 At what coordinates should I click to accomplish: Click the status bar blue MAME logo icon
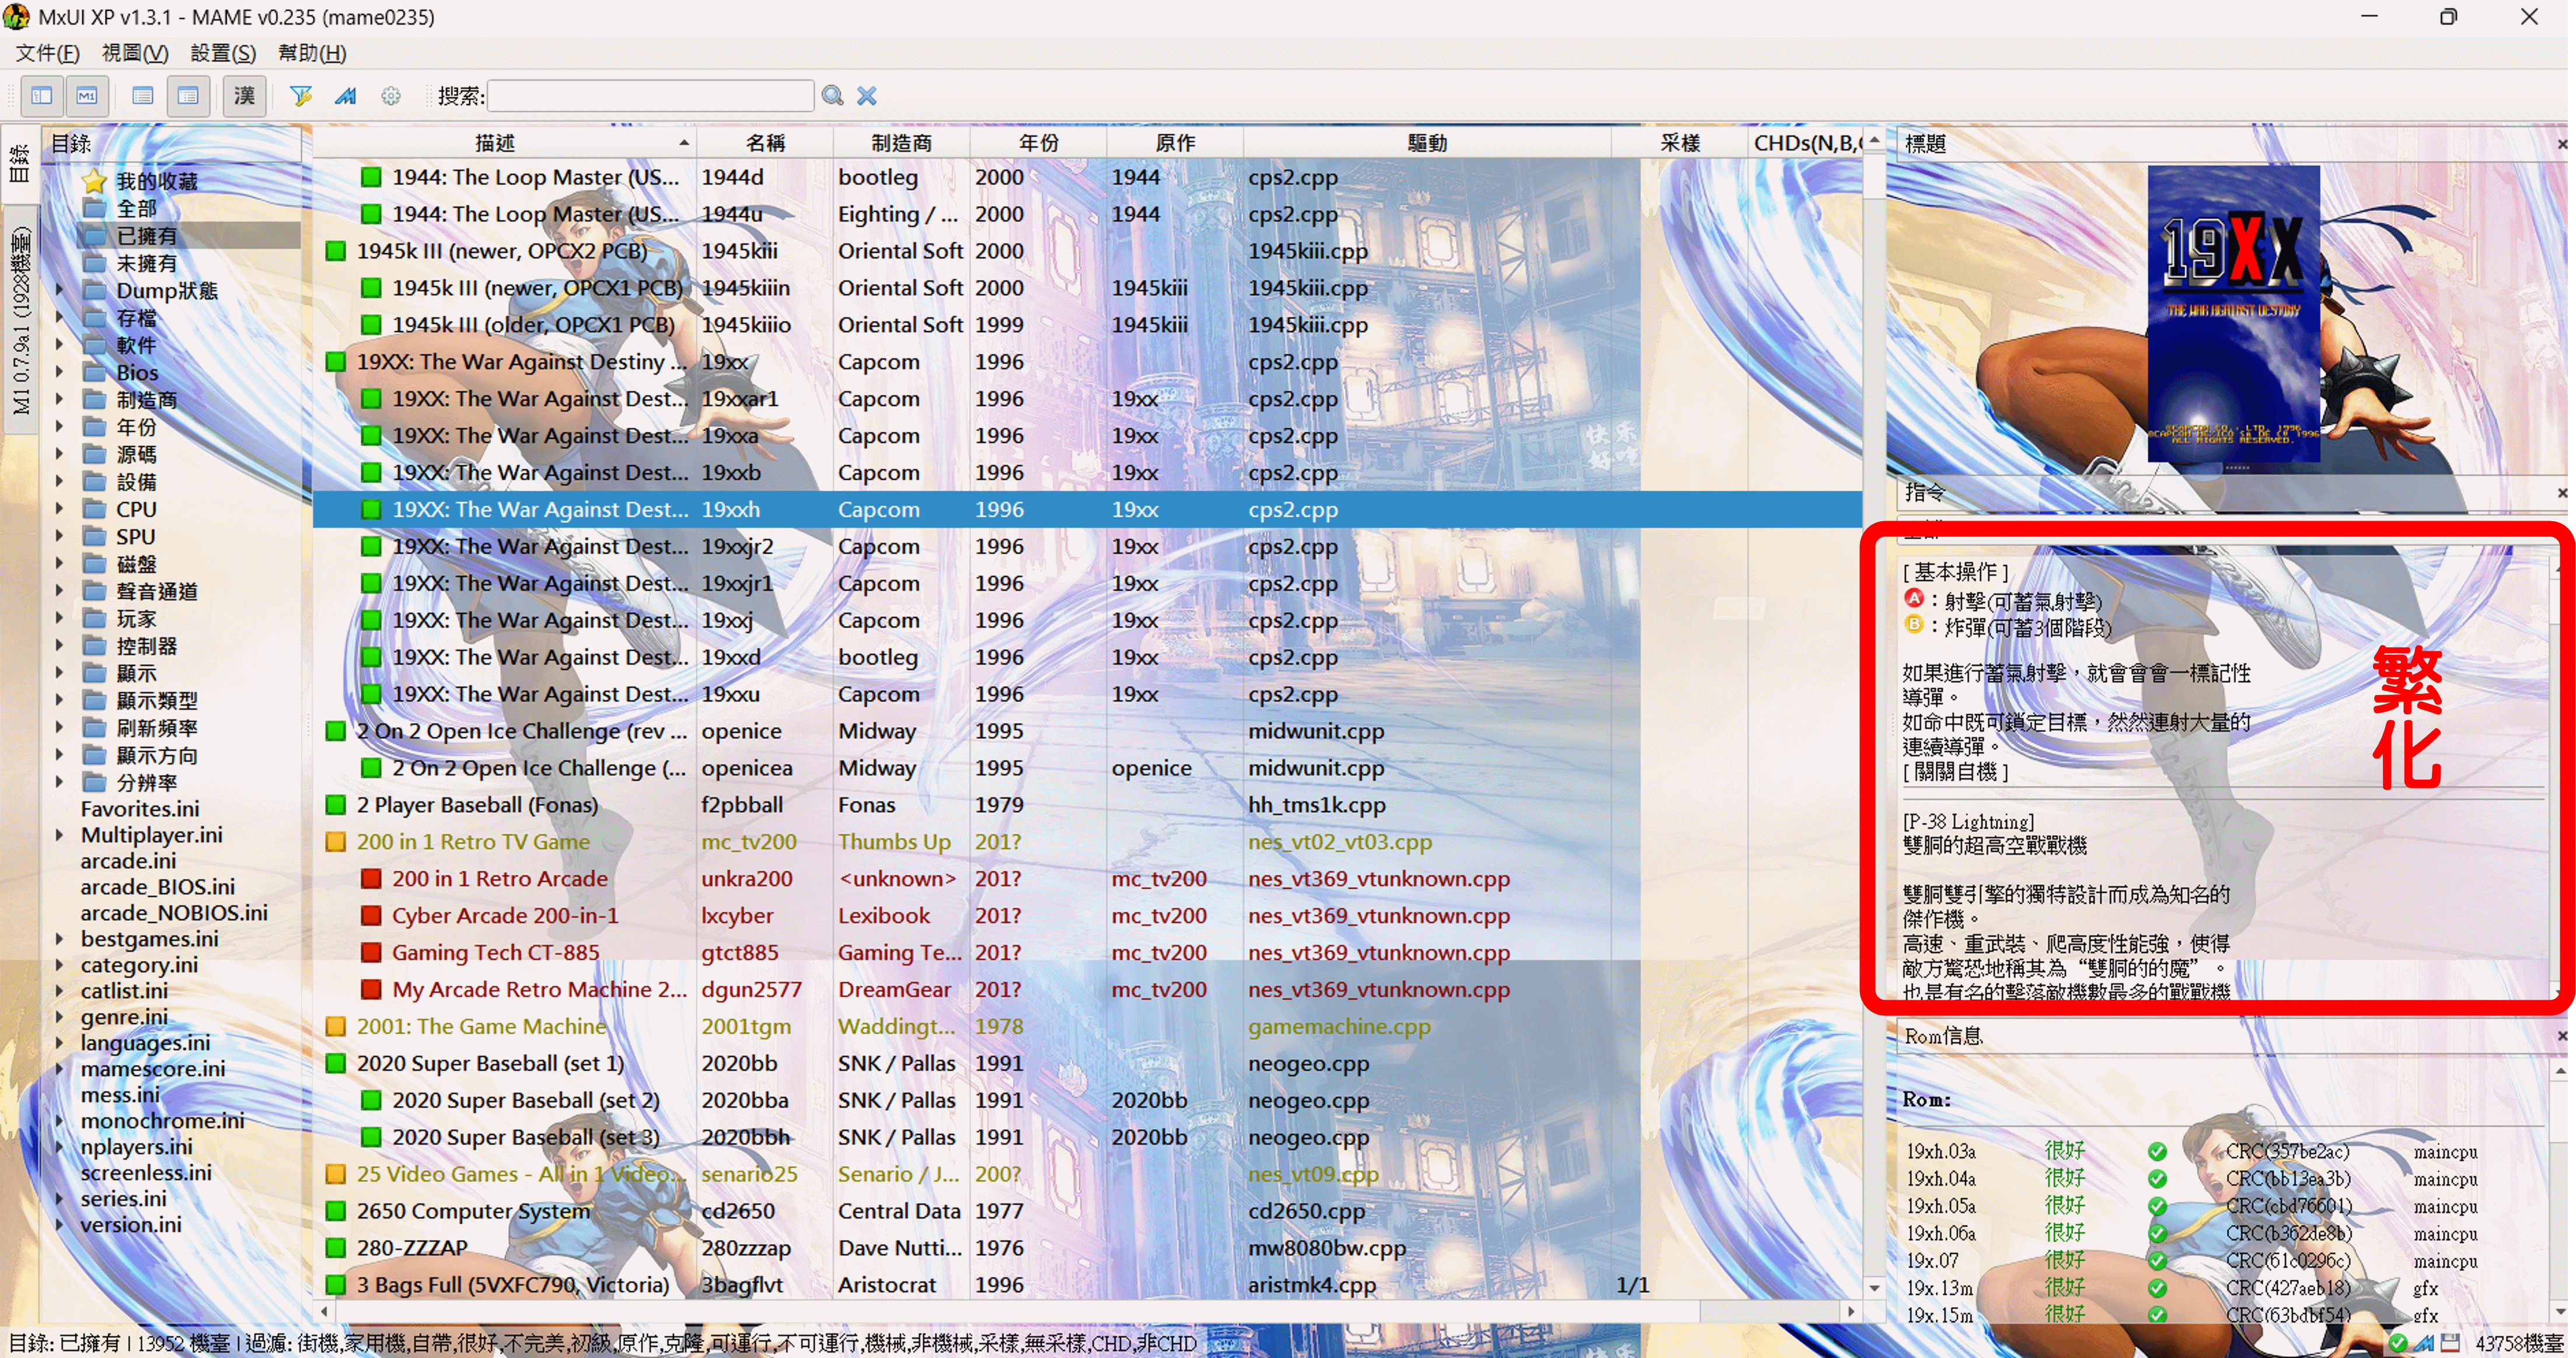(2423, 1343)
